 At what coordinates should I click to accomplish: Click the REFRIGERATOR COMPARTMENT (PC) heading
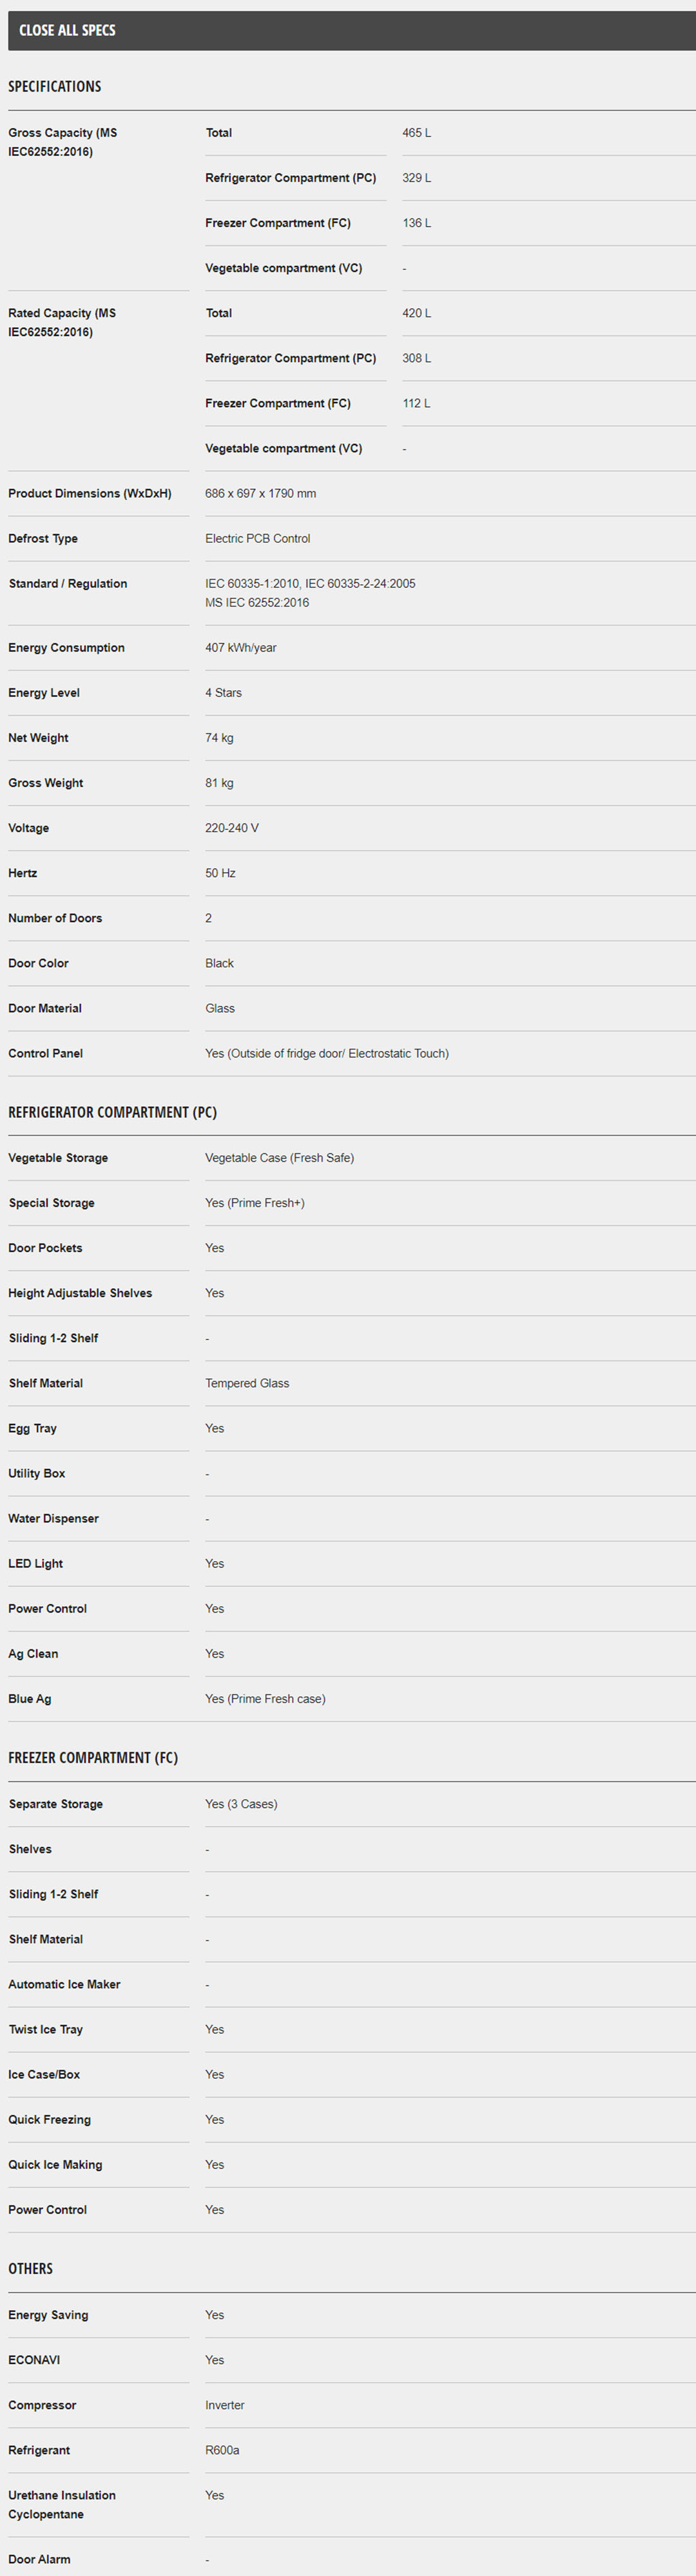point(112,1112)
